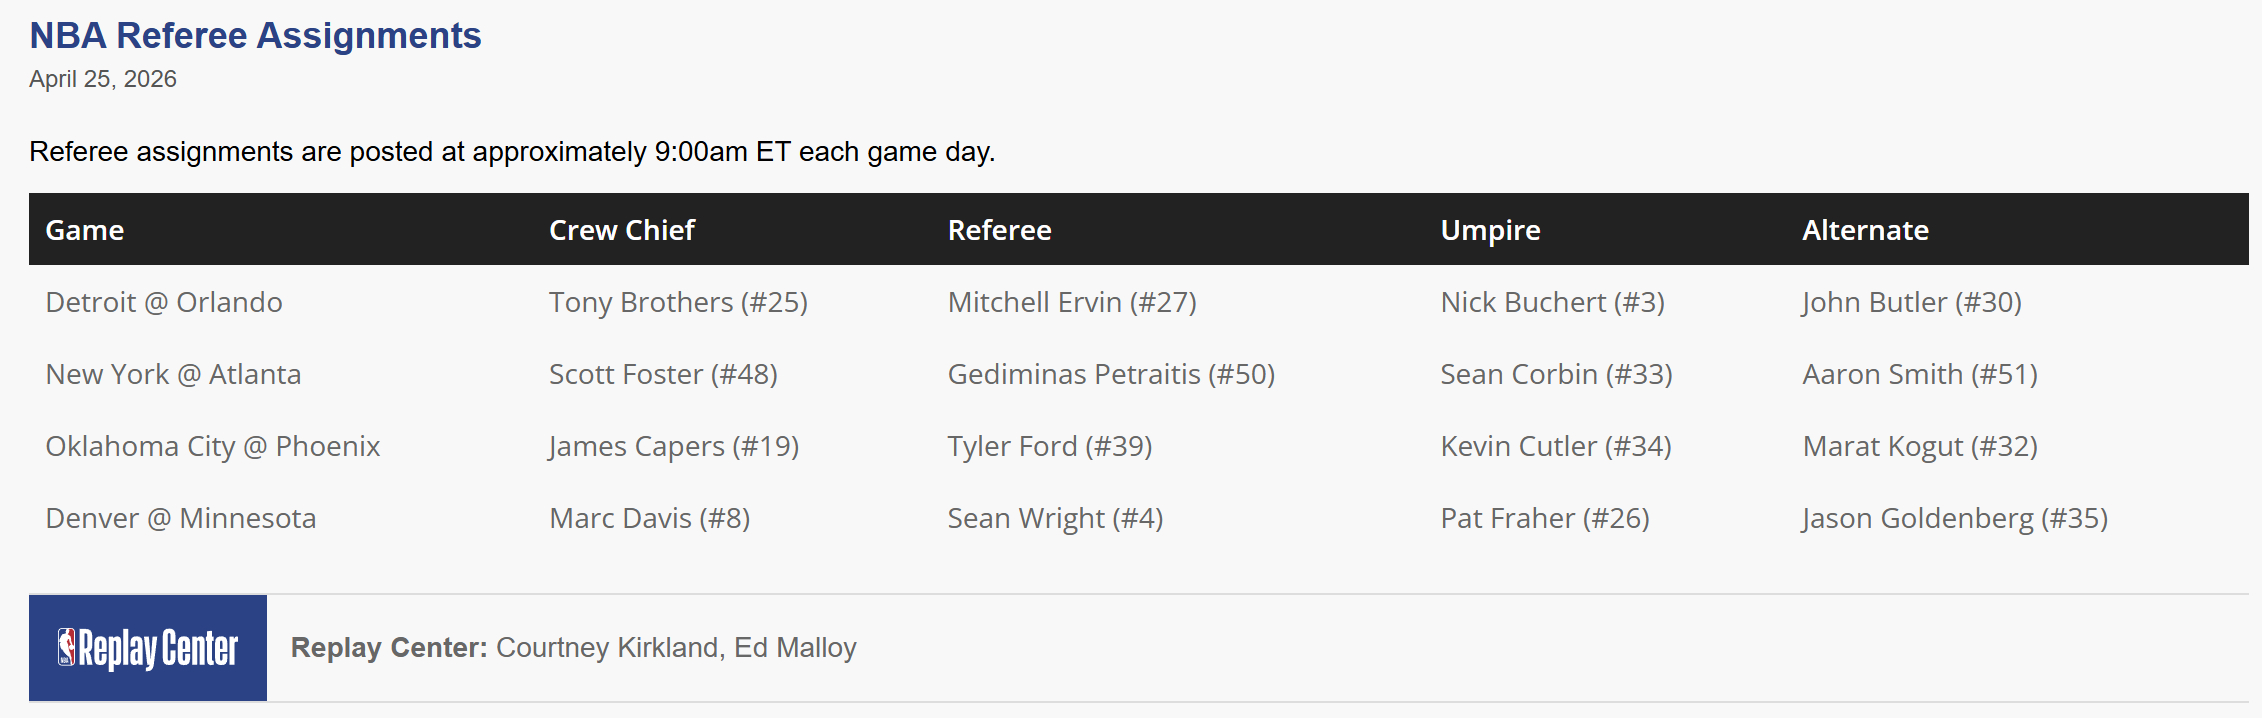The image size is (2262, 718).
Task: Click umpire Pat Fraher (#26)
Action: [x=1545, y=518]
